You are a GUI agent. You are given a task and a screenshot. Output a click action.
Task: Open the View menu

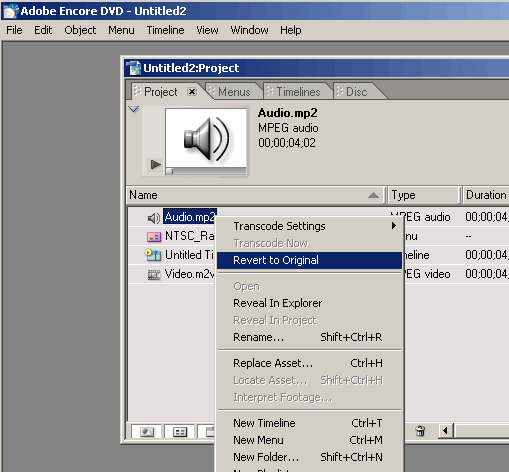click(x=207, y=30)
